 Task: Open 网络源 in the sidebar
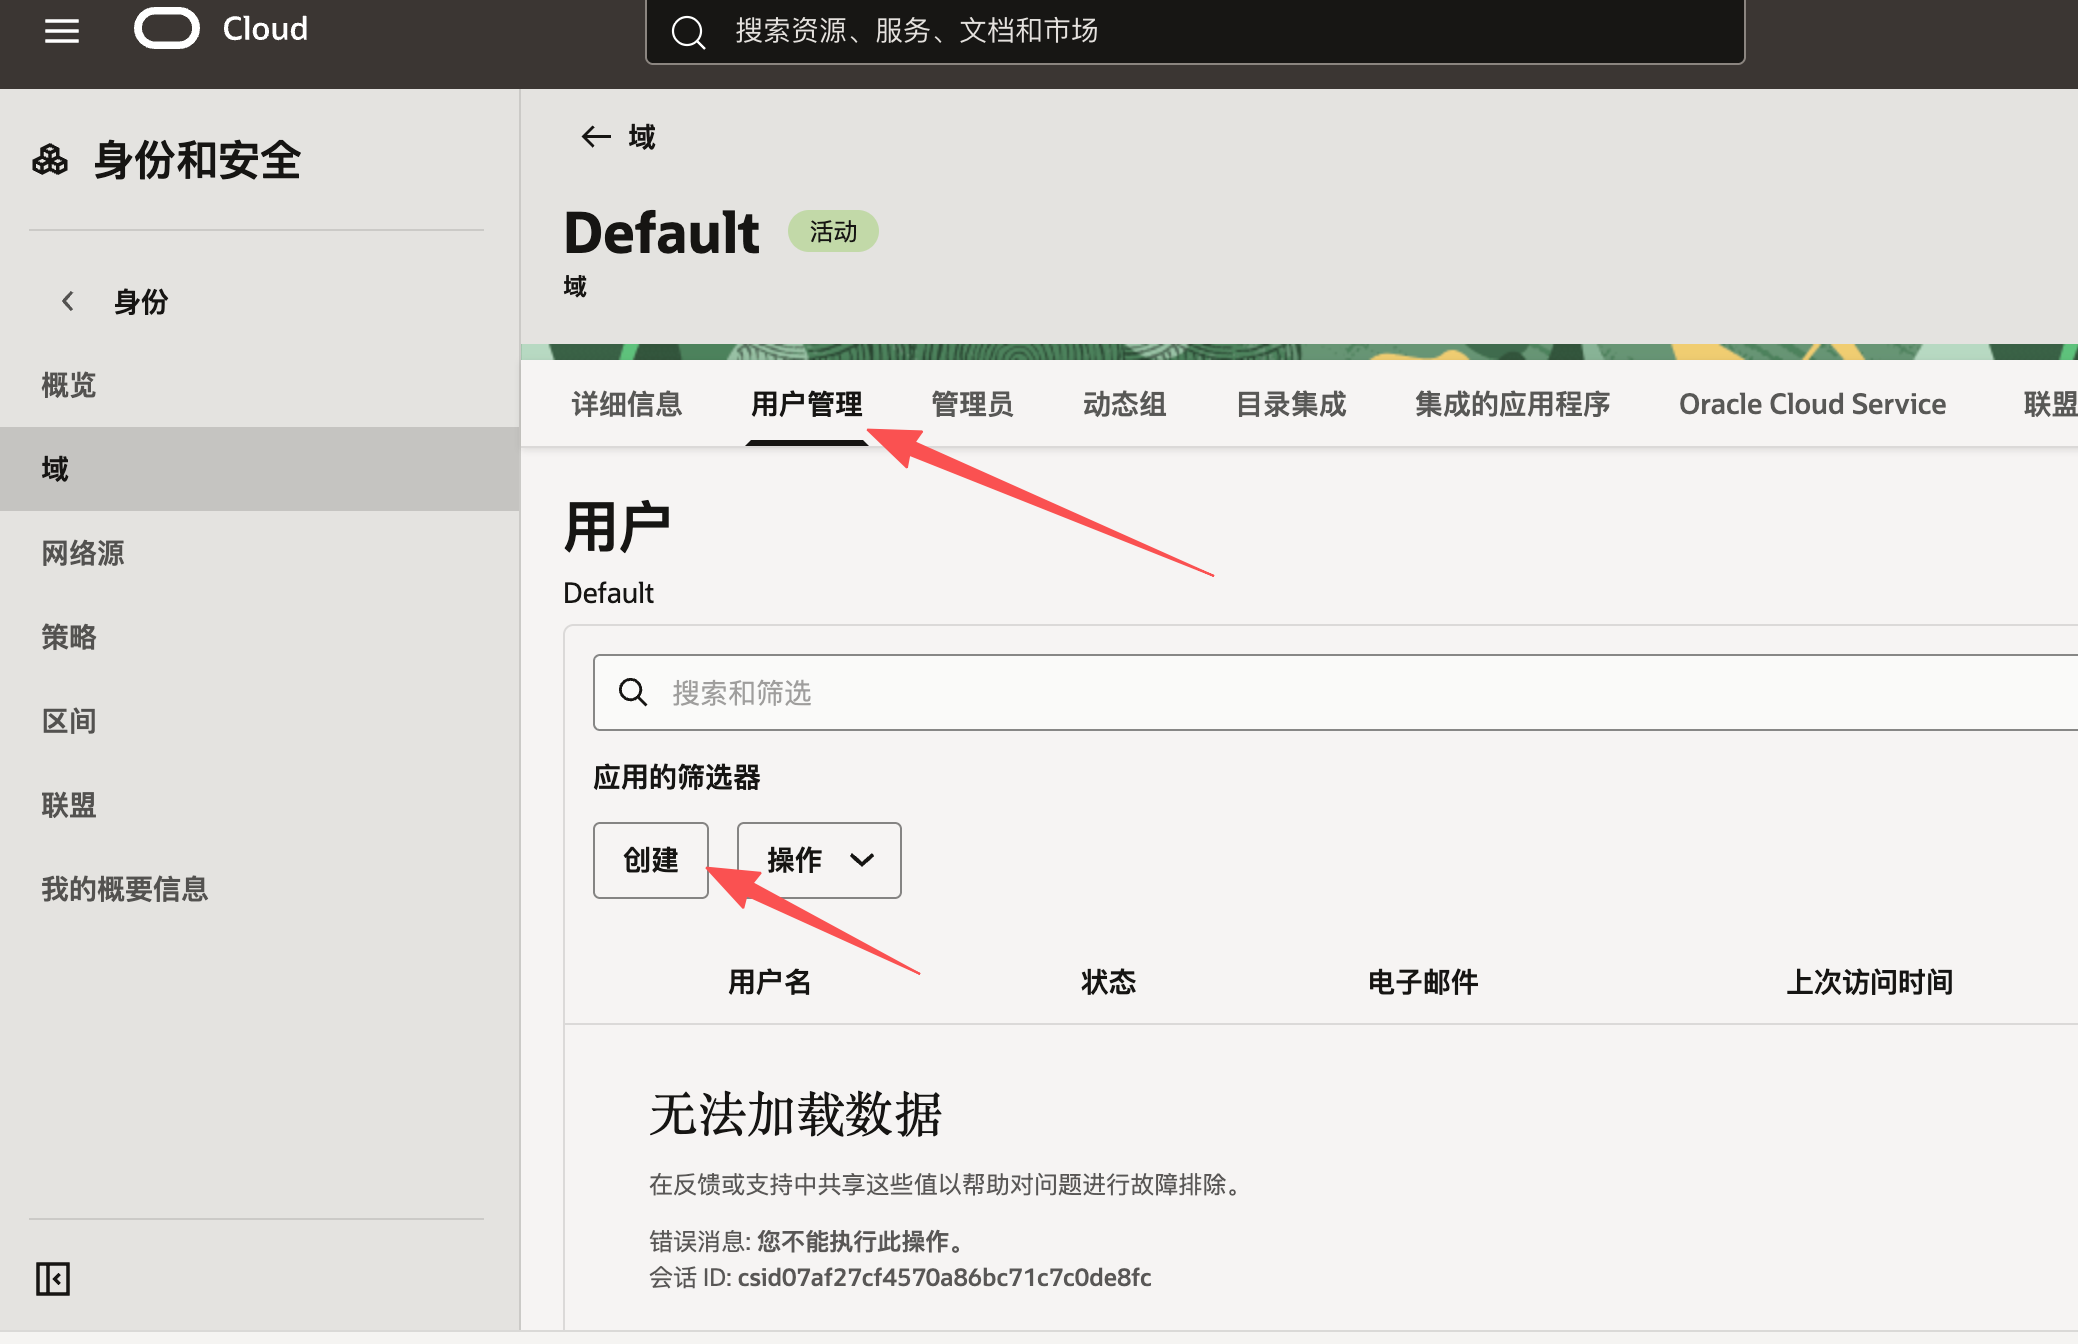click(83, 553)
